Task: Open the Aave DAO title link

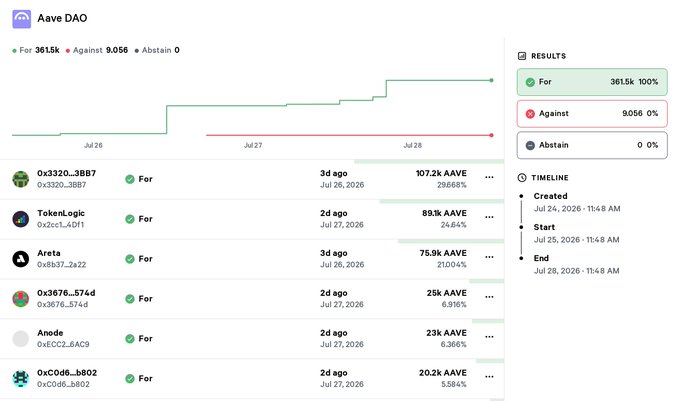Action: click(x=62, y=18)
